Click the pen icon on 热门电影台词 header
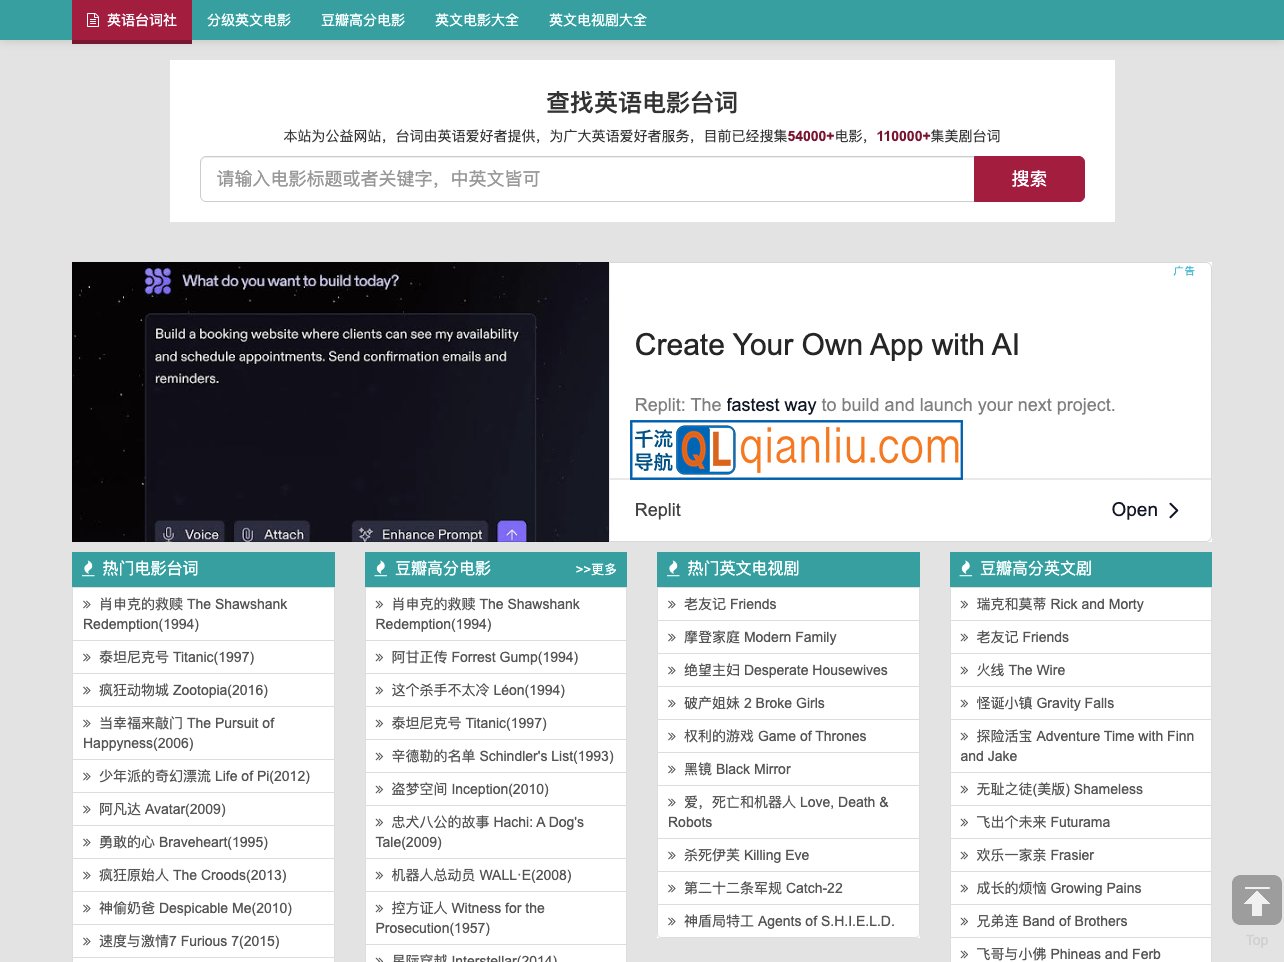This screenshot has width=1284, height=962. point(88,568)
